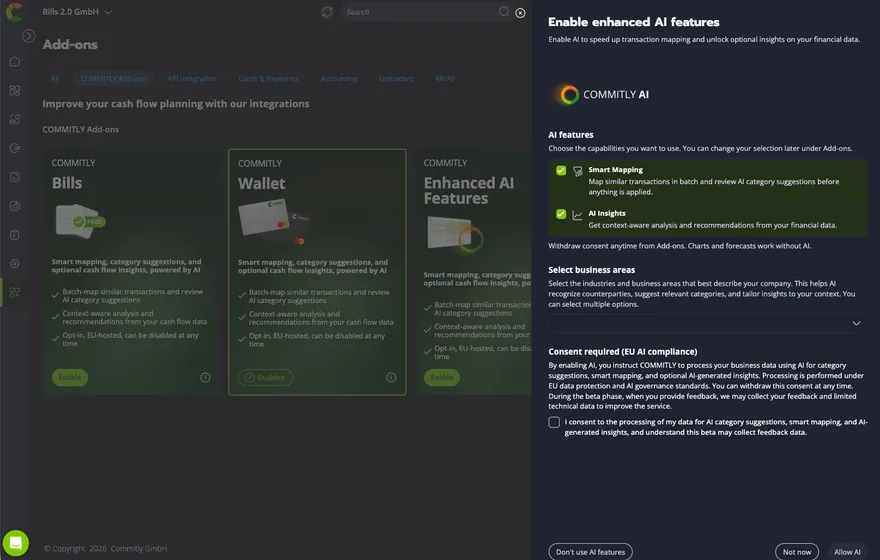Open the report document icon in sidebar

[x=15, y=177]
